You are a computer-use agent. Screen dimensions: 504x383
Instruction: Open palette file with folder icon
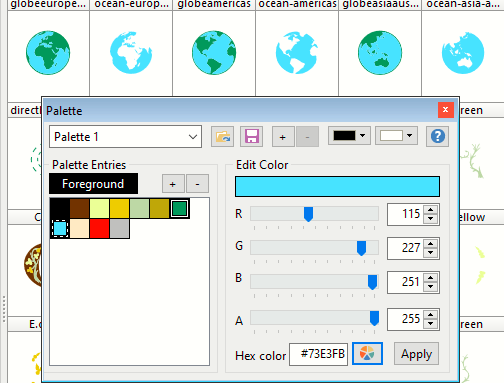coord(222,137)
